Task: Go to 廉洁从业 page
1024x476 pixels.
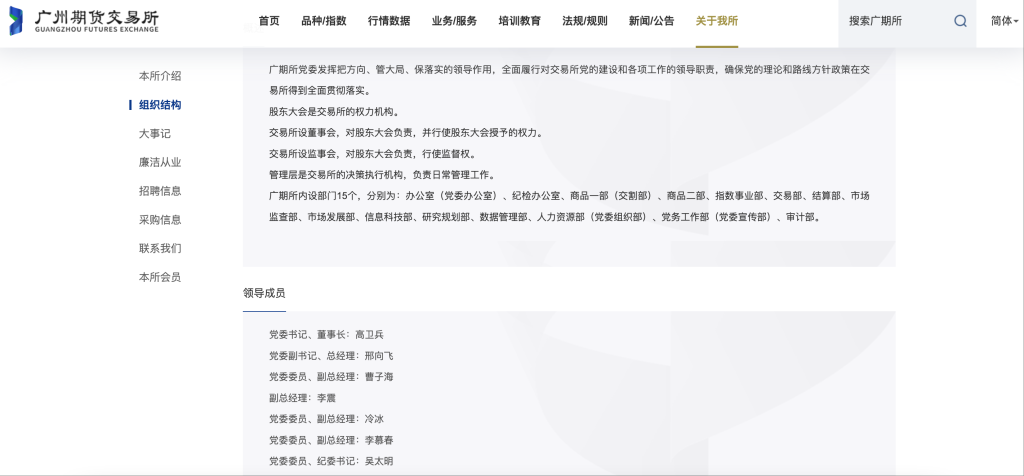Action: tap(160, 162)
